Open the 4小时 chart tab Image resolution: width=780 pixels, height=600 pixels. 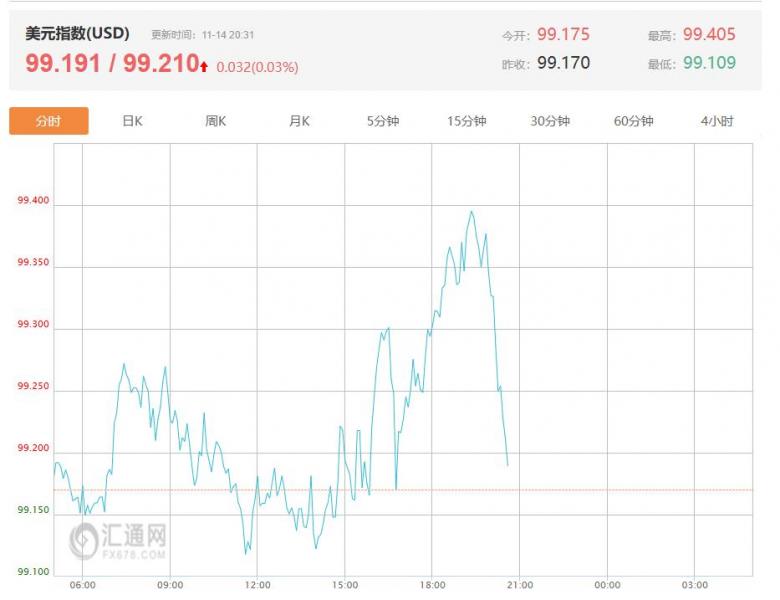point(717,121)
